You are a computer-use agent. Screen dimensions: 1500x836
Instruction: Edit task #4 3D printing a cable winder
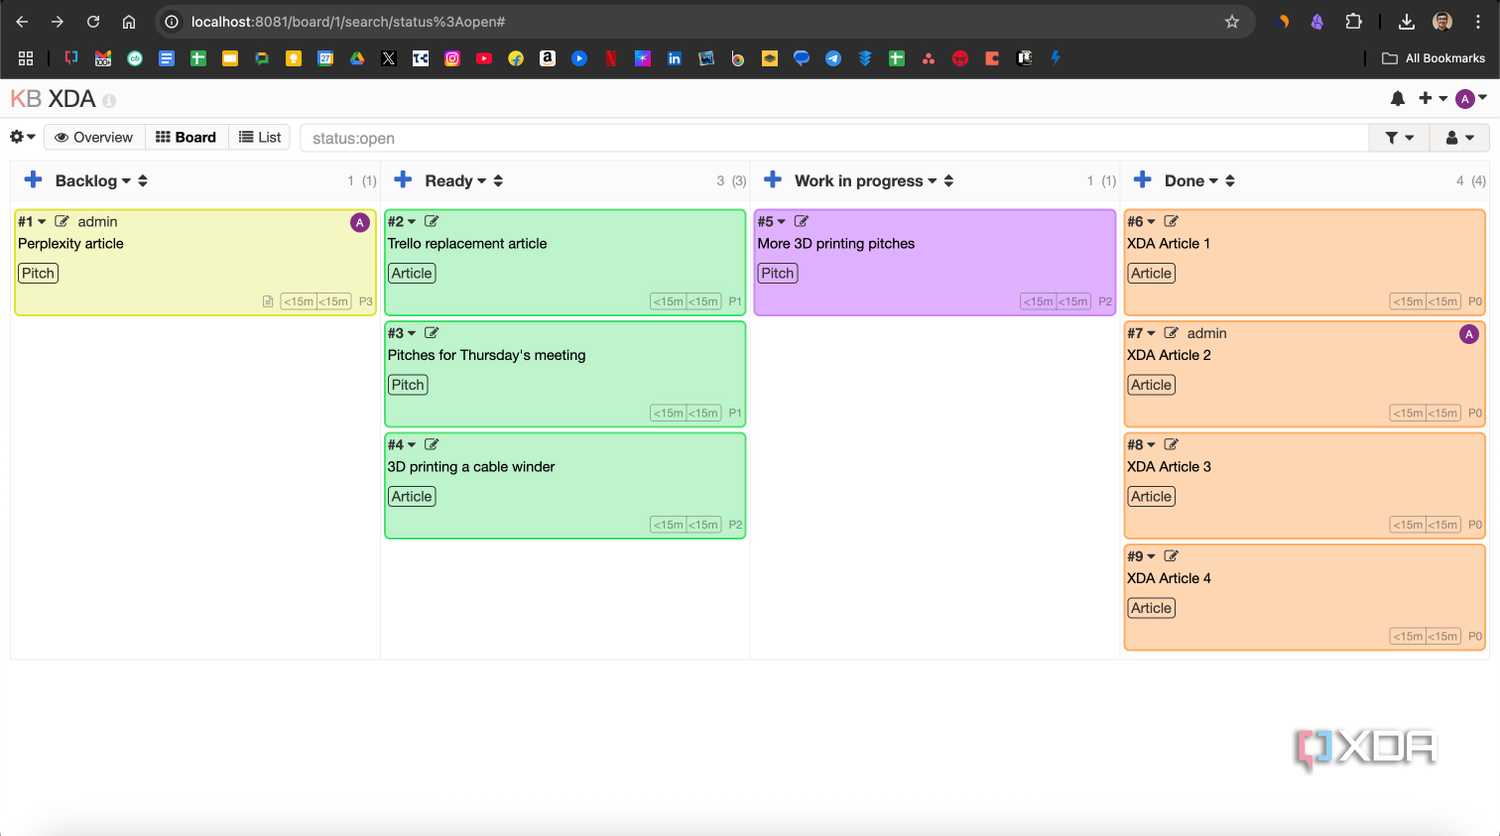[432, 444]
